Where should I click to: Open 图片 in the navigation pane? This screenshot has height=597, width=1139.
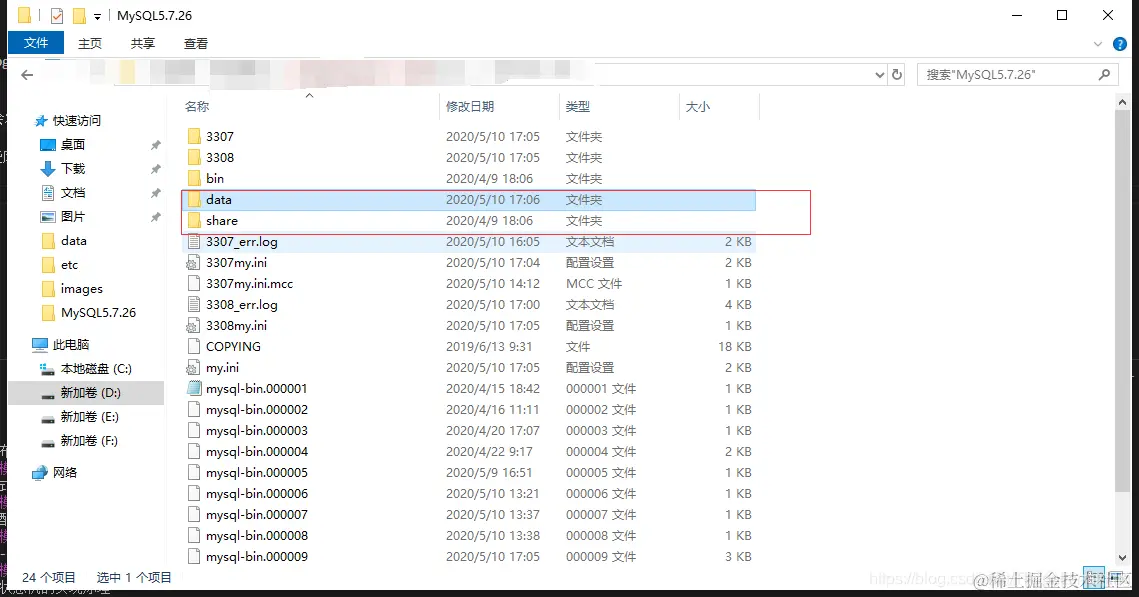(x=73, y=216)
